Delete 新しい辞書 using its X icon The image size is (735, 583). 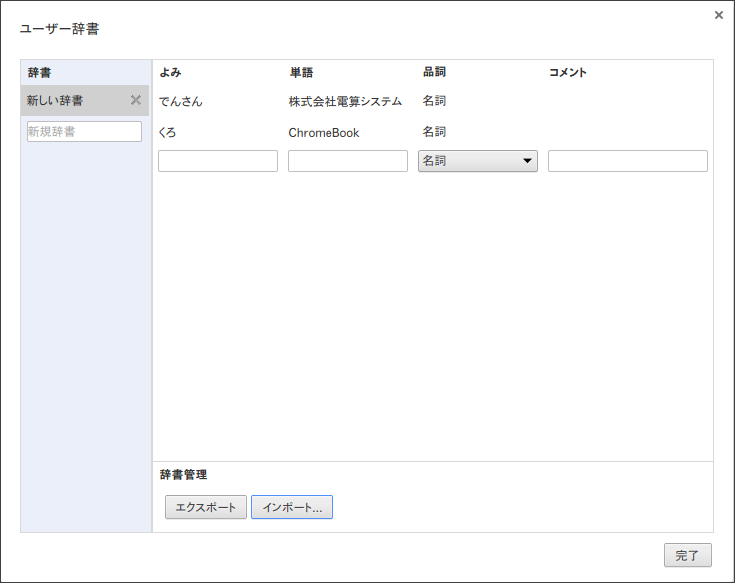[x=136, y=100]
